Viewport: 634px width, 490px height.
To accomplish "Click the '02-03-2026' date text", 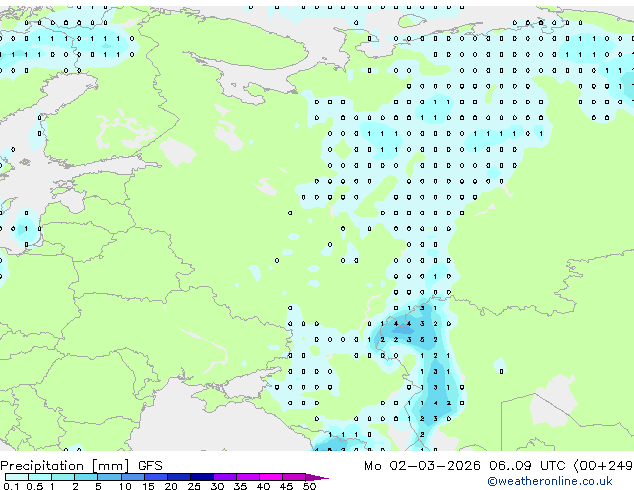I will (435, 466).
